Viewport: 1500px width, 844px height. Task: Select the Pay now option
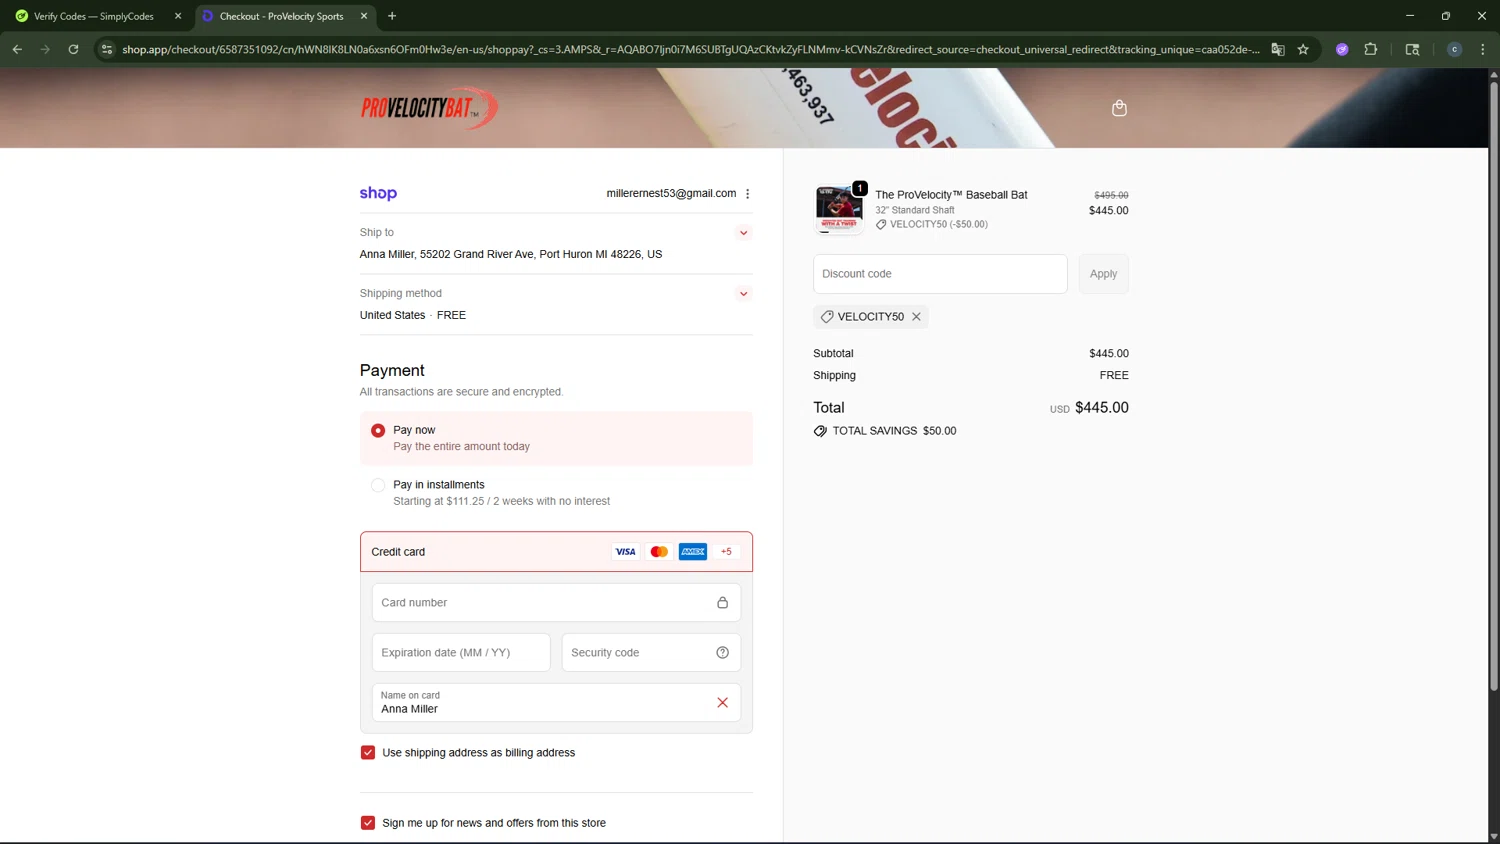[378, 431]
